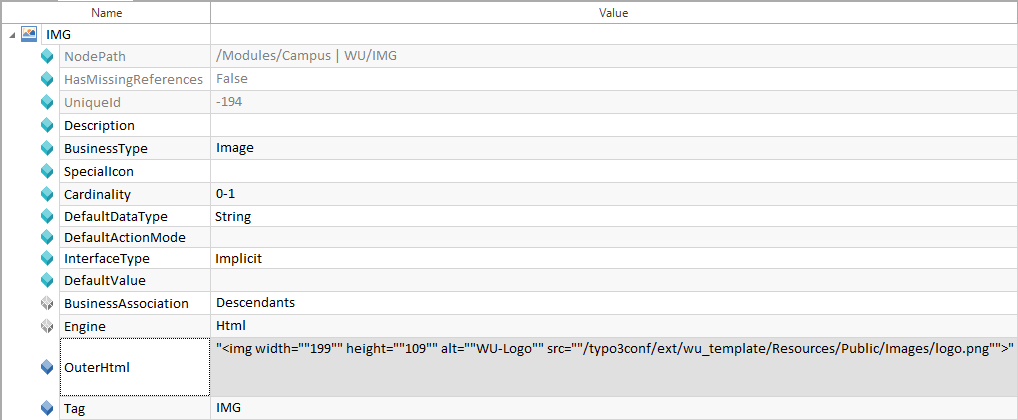Click the gray icon beside BusinessAssociation
The width and height of the screenshot is (1018, 420).
(46, 303)
